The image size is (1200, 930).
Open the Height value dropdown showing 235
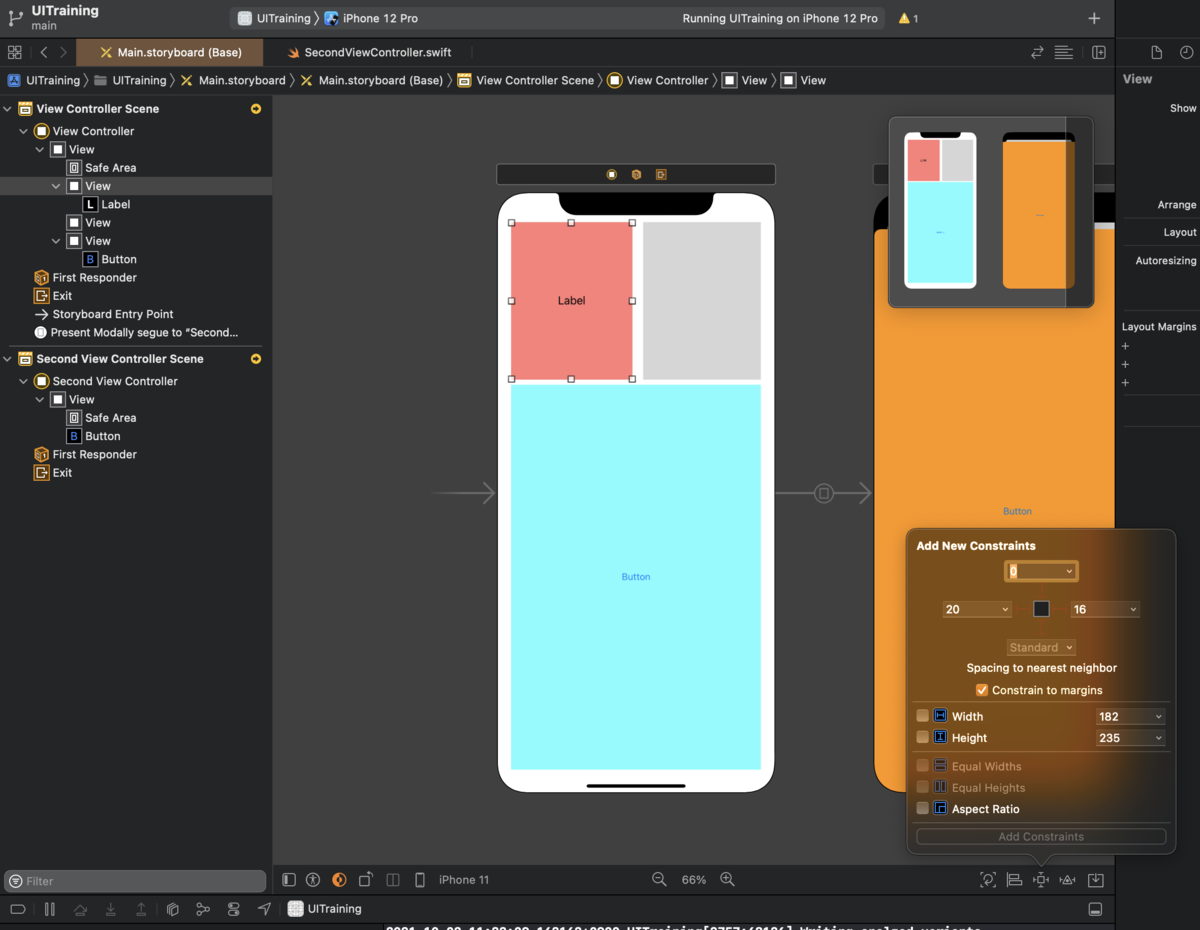coord(1159,738)
